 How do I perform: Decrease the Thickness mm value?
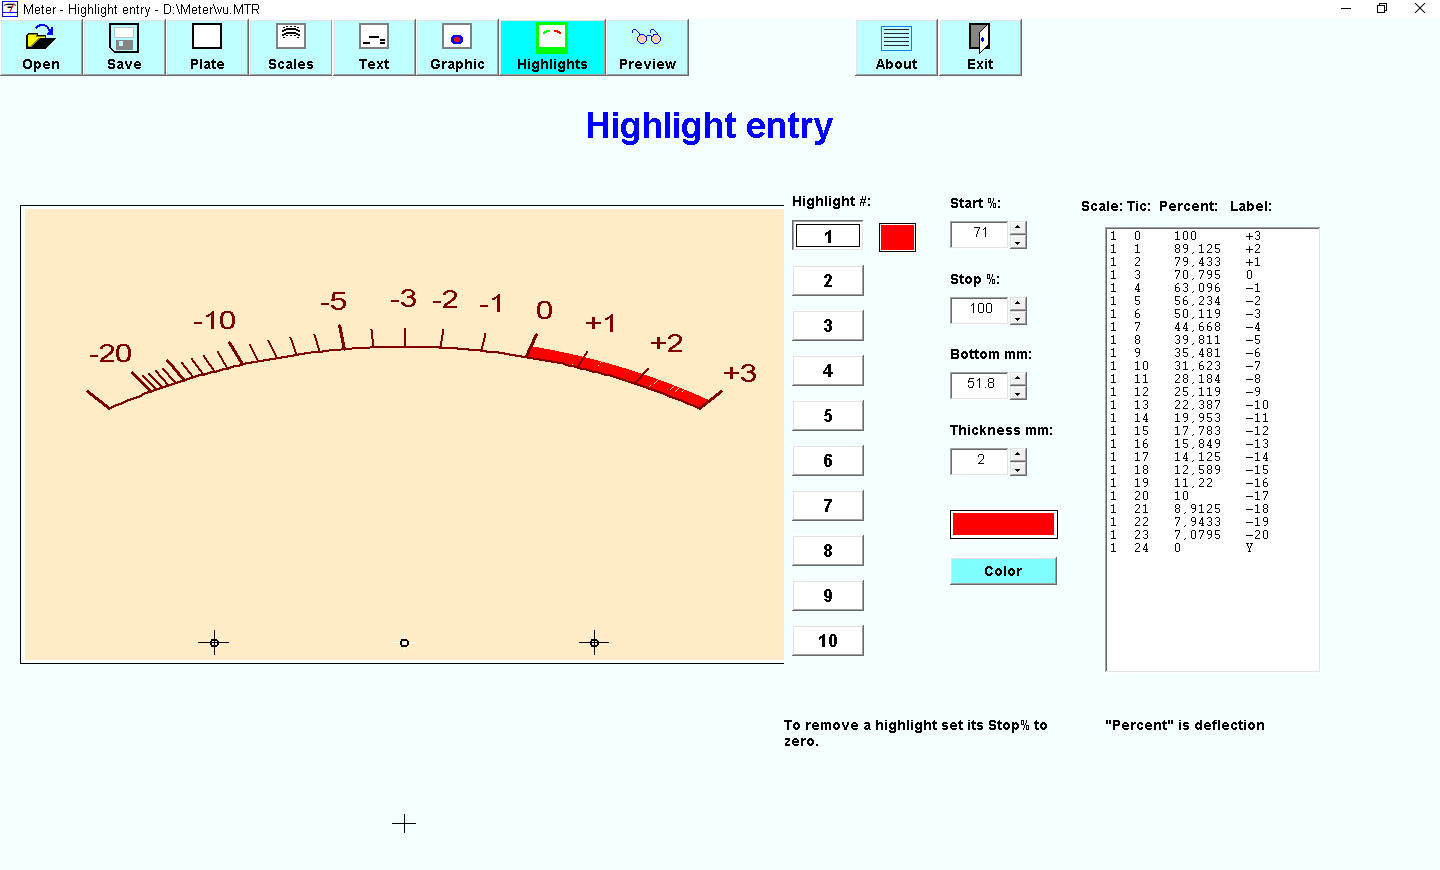(x=1018, y=469)
